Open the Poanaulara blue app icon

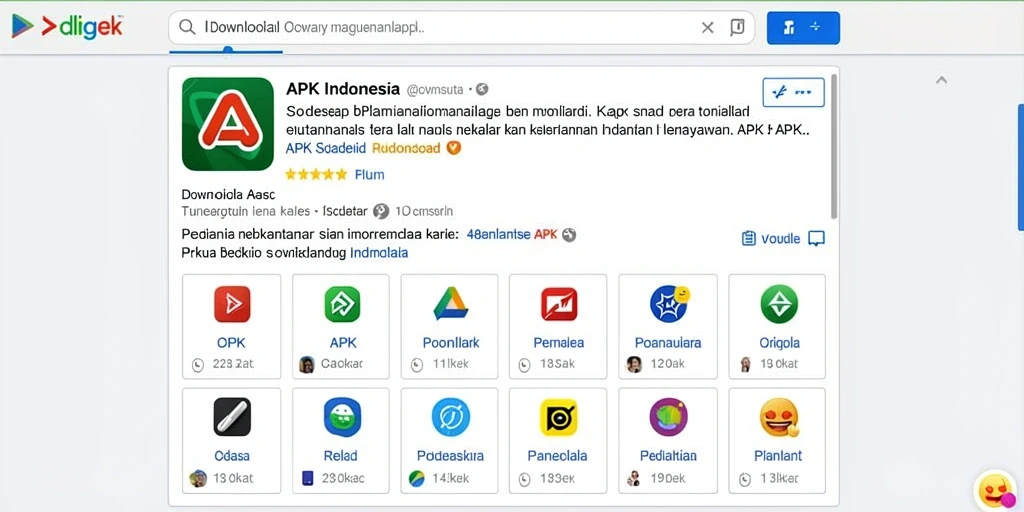(669, 304)
